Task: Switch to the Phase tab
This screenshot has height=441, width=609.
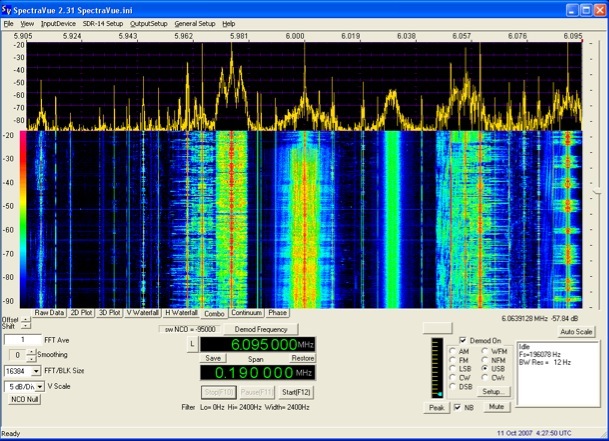Action: pyautogui.click(x=277, y=313)
